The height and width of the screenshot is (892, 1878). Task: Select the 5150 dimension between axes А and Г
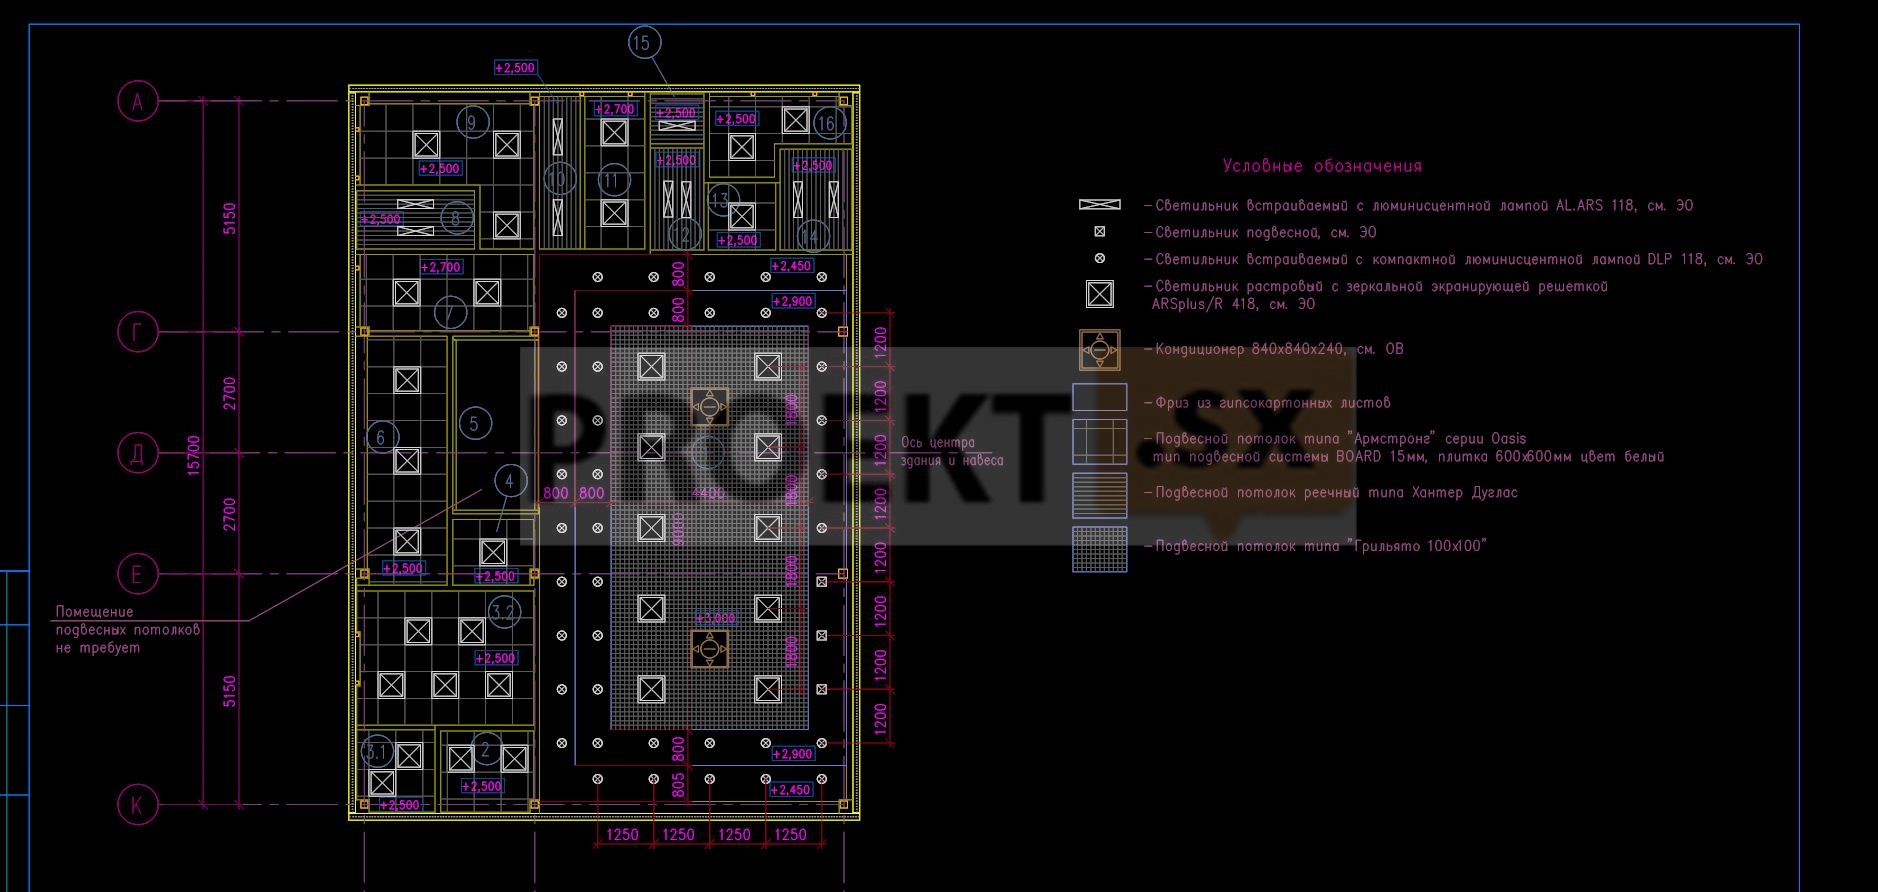point(230,218)
